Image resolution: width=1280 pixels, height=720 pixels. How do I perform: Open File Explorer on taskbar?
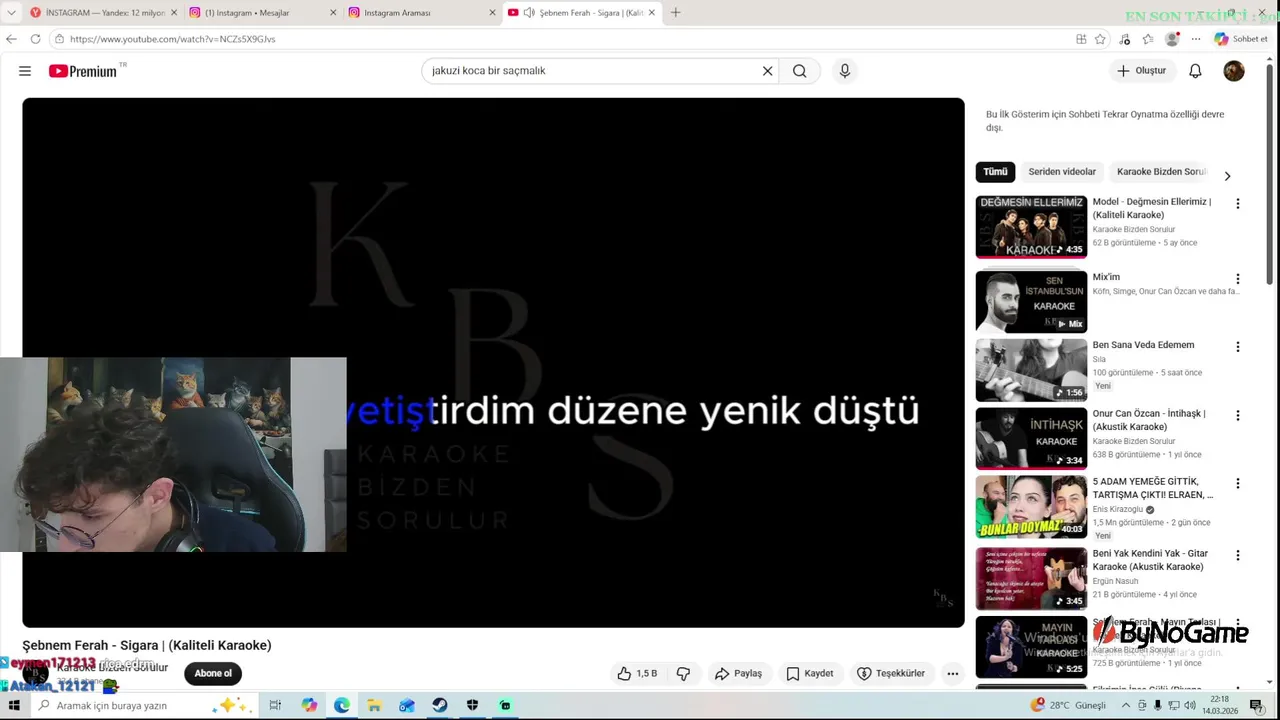click(x=374, y=706)
